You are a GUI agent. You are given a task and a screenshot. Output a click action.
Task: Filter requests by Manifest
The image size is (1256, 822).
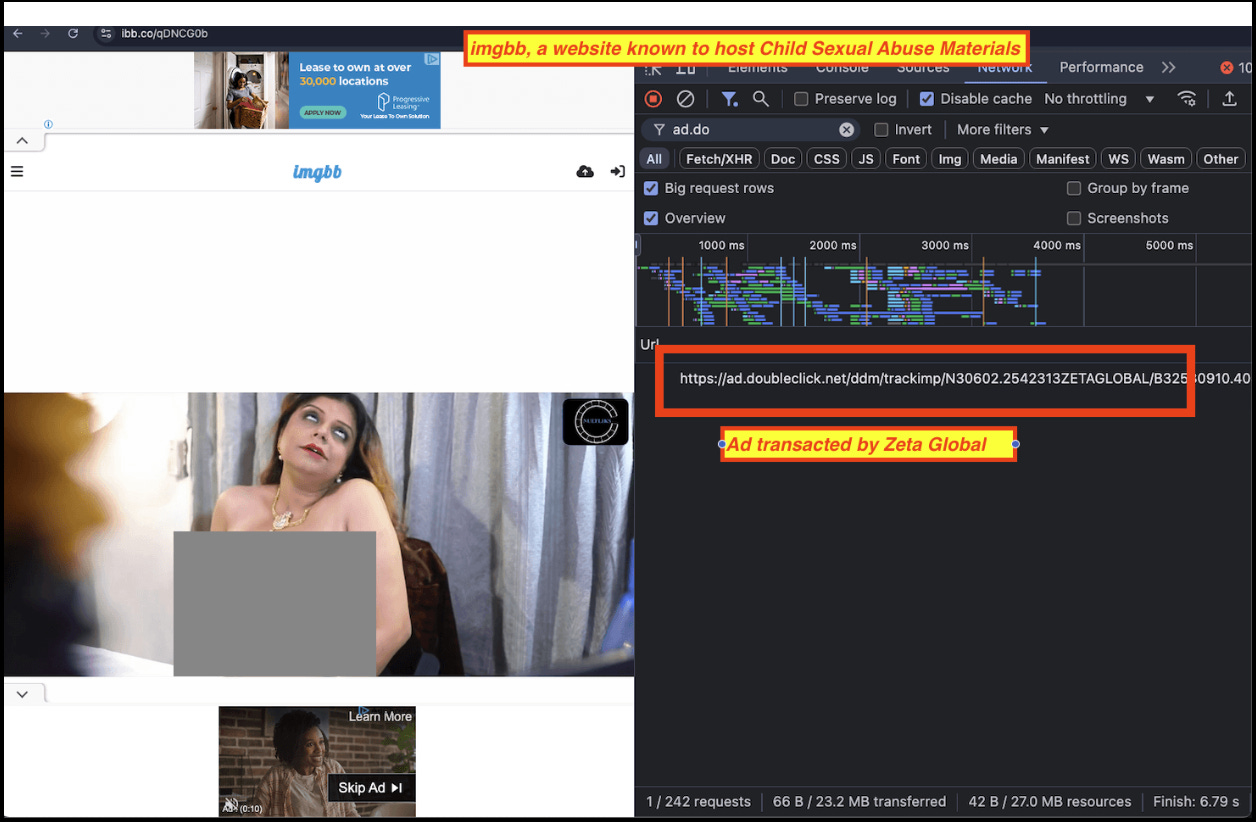pyautogui.click(x=1062, y=159)
